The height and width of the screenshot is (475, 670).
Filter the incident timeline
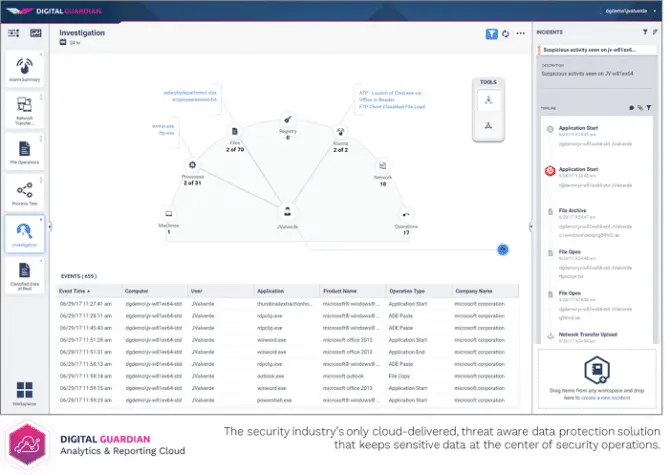point(649,108)
